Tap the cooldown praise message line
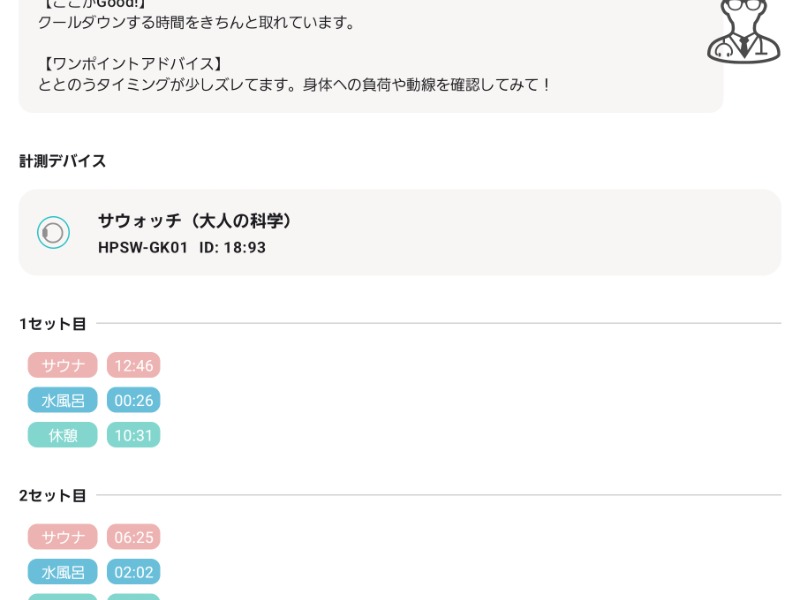This screenshot has width=800, height=600. coord(196,23)
